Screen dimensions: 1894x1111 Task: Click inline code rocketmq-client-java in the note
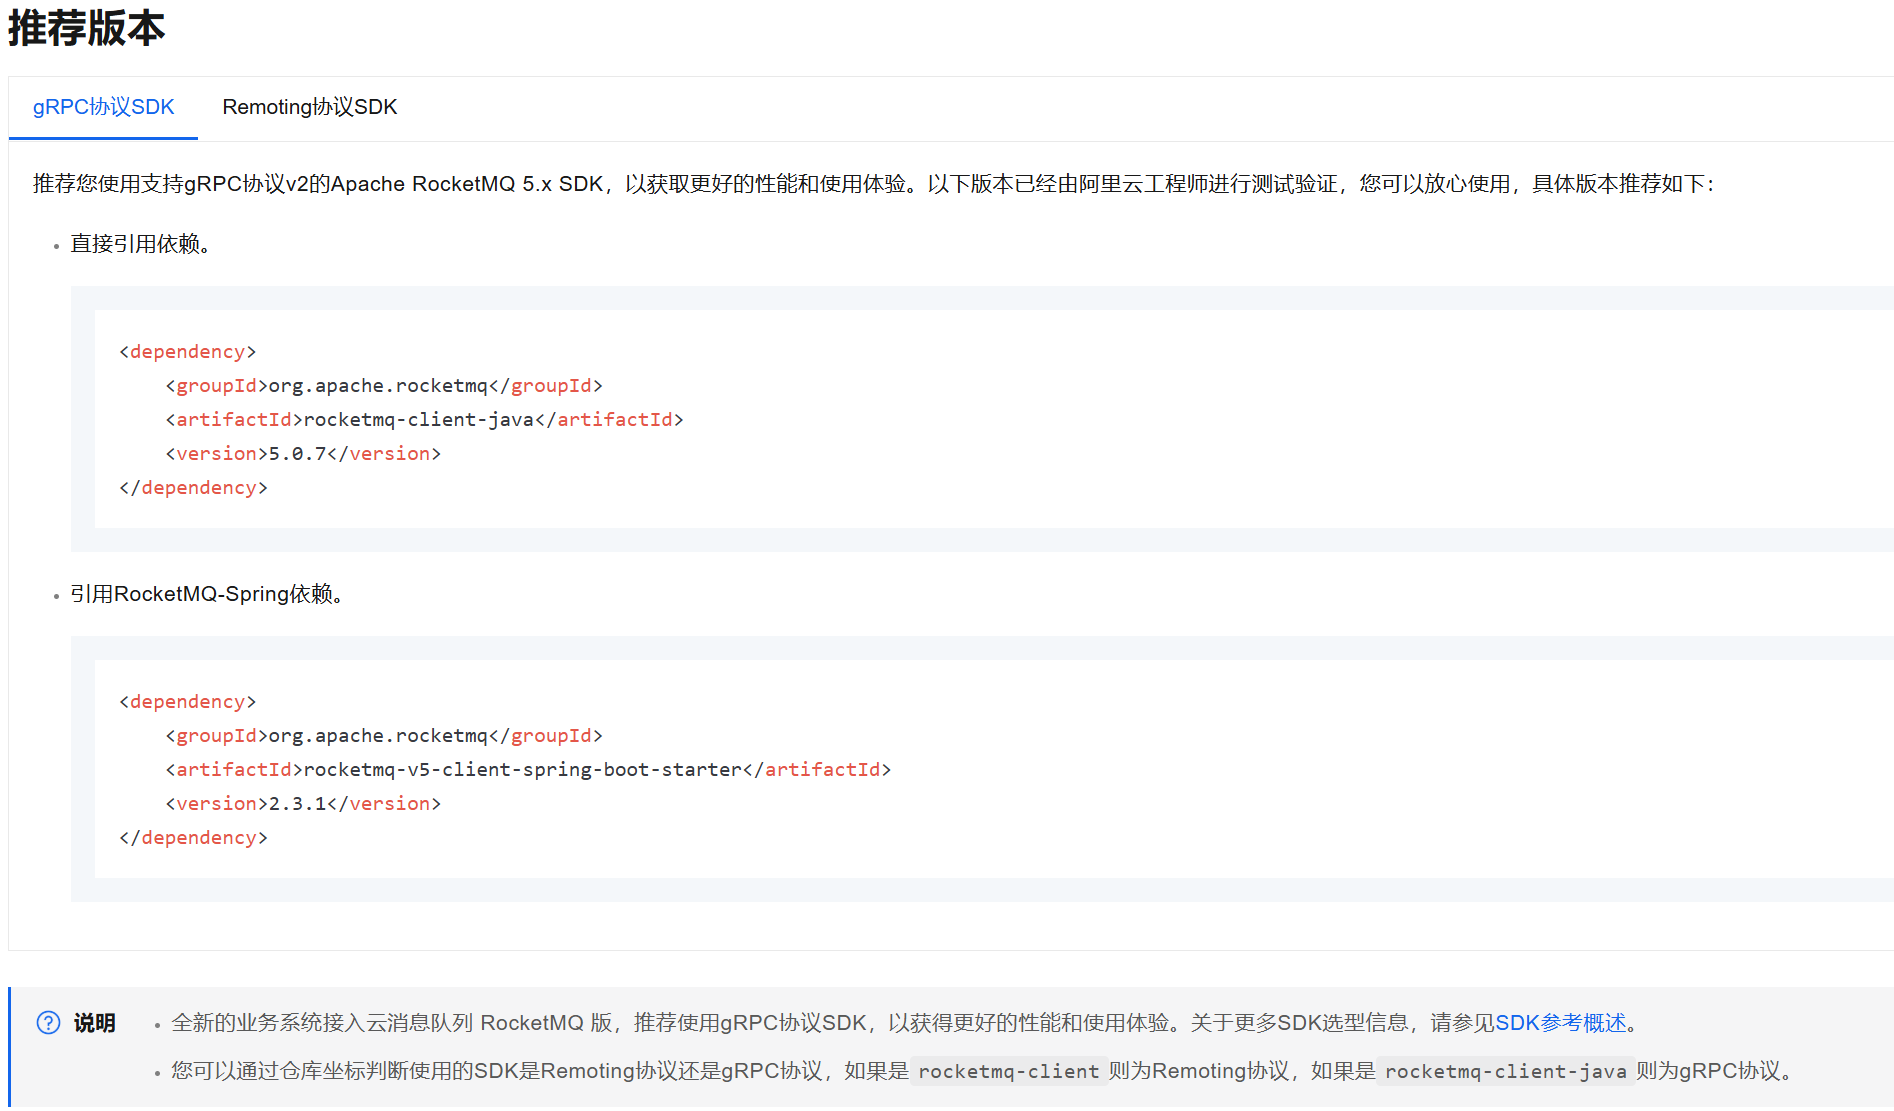coord(1505,1072)
